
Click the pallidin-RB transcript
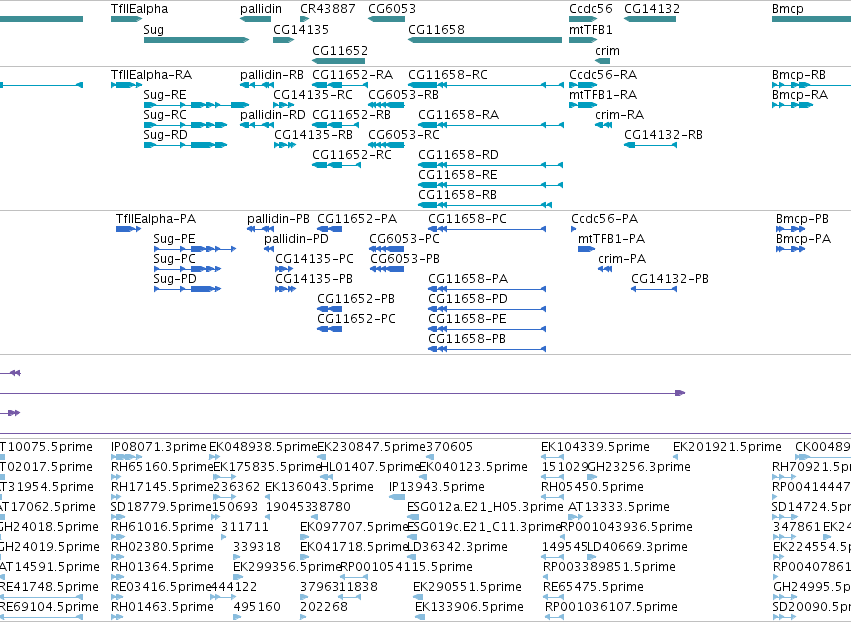[x=257, y=85]
